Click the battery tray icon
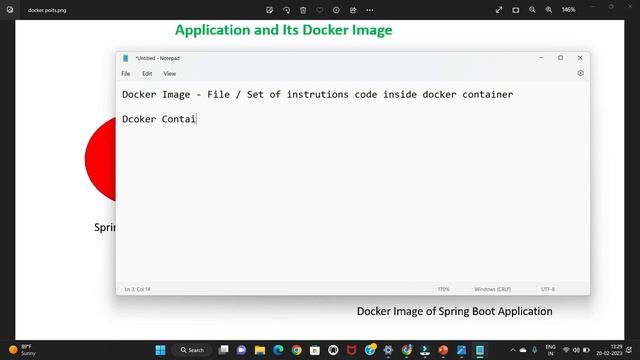This screenshot has height=360, width=640. pyautogui.click(x=586, y=350)
